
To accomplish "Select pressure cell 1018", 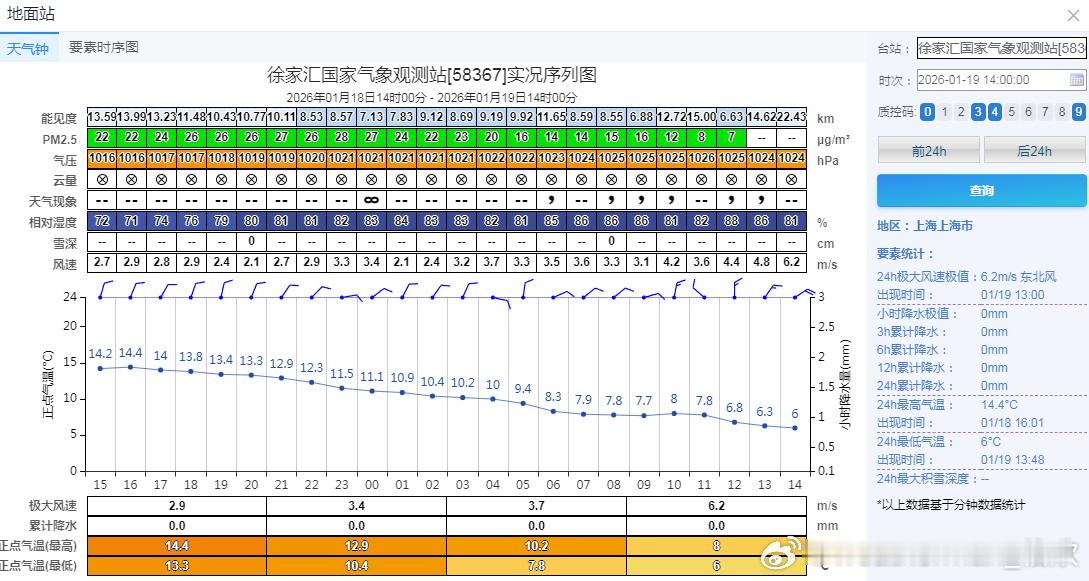I will point(222,158).
